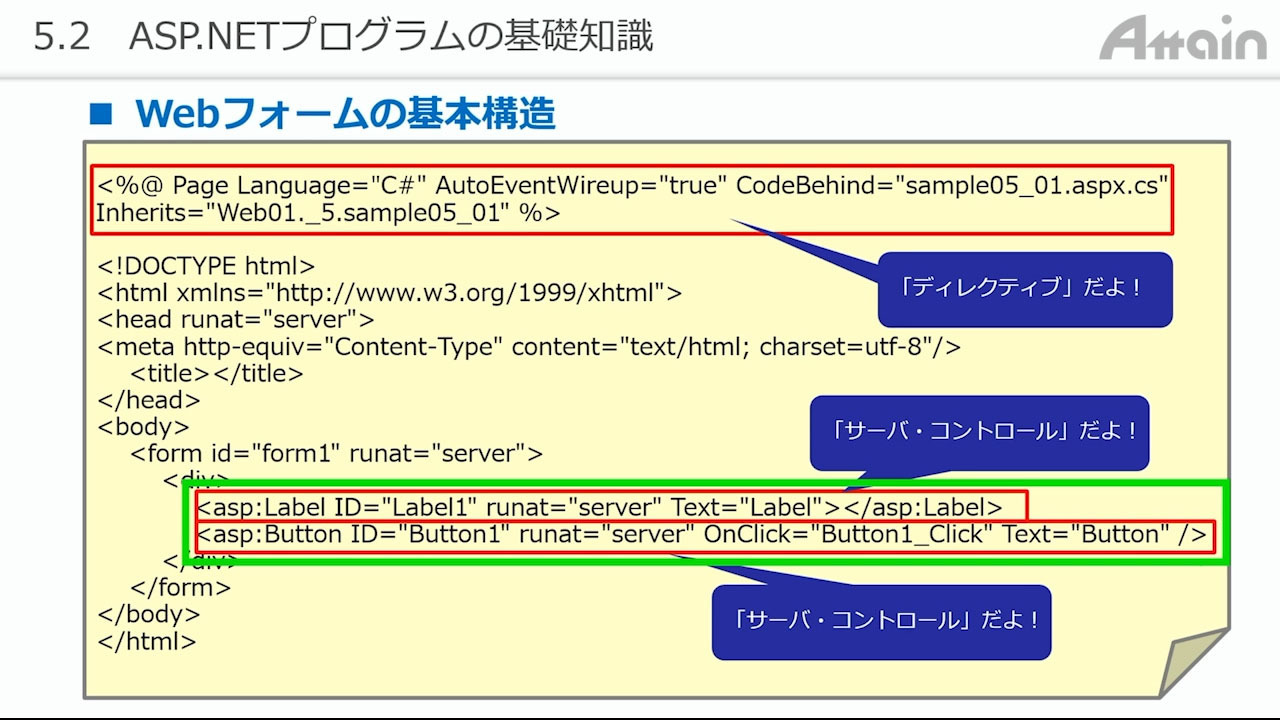This screenshot has width=1280, height=720.
Task: Click the Text="Button" attribute
Action: (1087, 535)
